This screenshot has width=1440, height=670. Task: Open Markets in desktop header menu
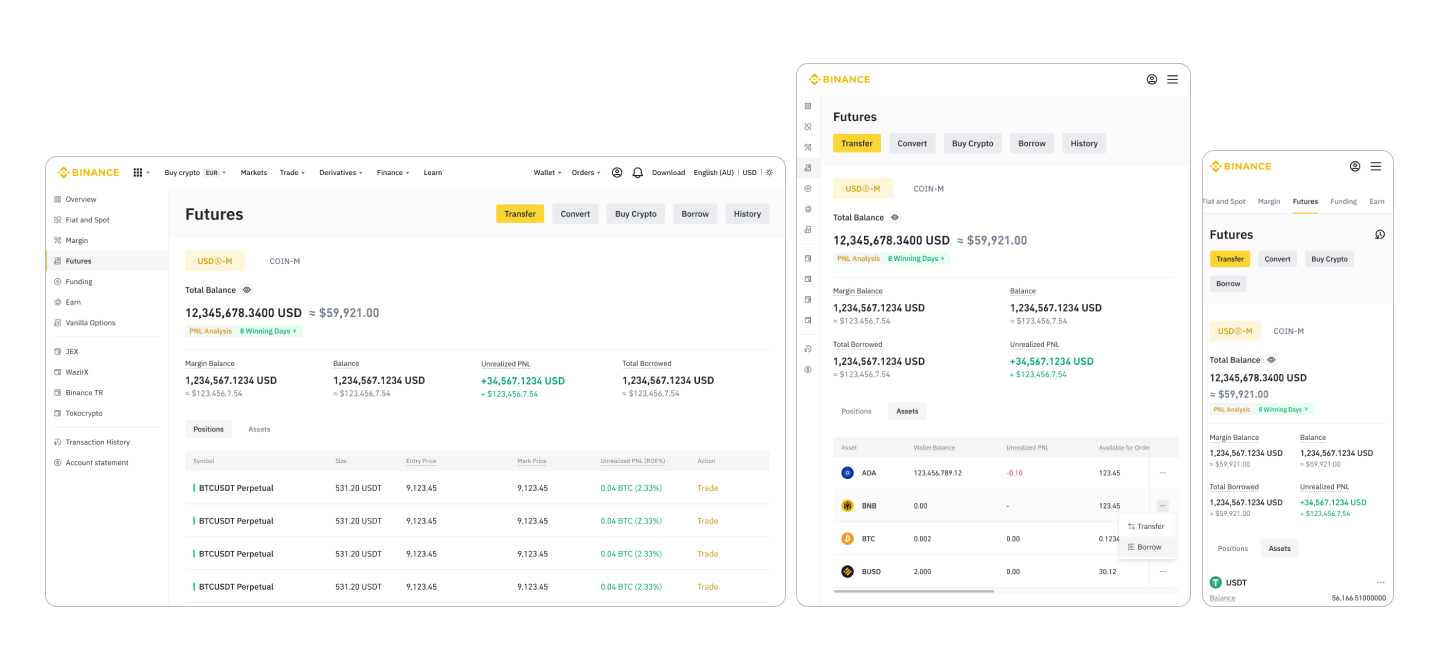[x=254, y=172]
